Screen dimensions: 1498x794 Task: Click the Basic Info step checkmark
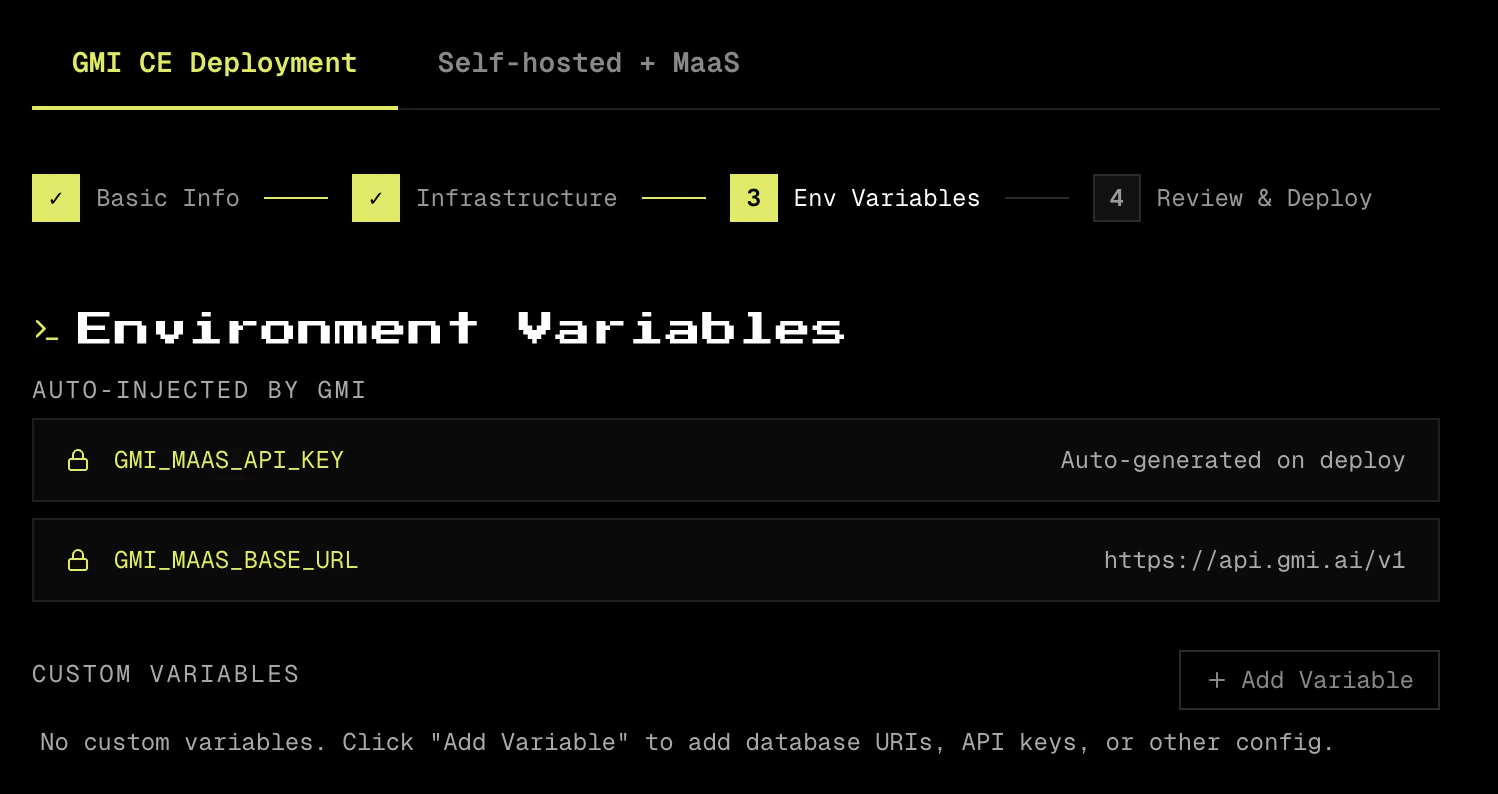coord(56,198)
